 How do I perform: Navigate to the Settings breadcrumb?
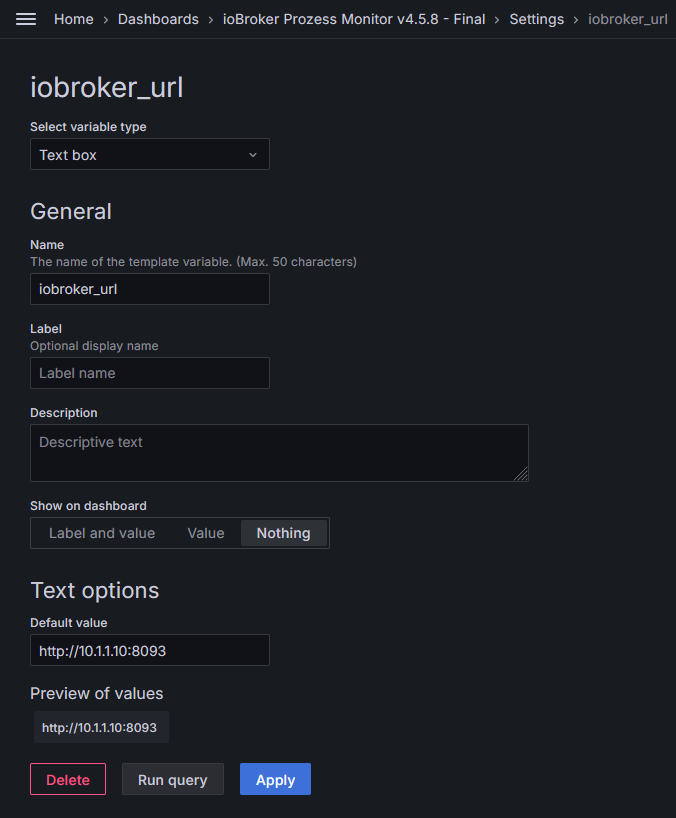(536, 19)
